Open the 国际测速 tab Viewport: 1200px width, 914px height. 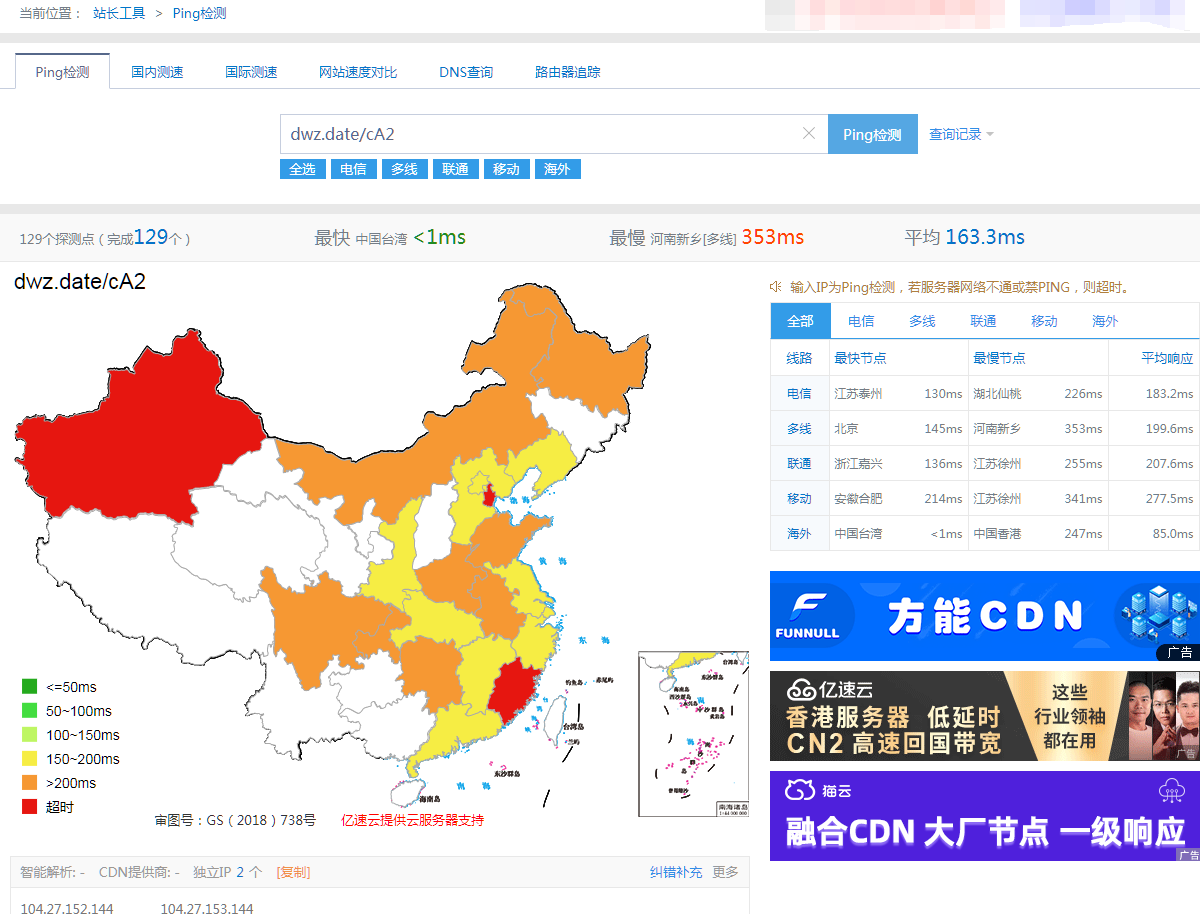click(x=251, y=71)
